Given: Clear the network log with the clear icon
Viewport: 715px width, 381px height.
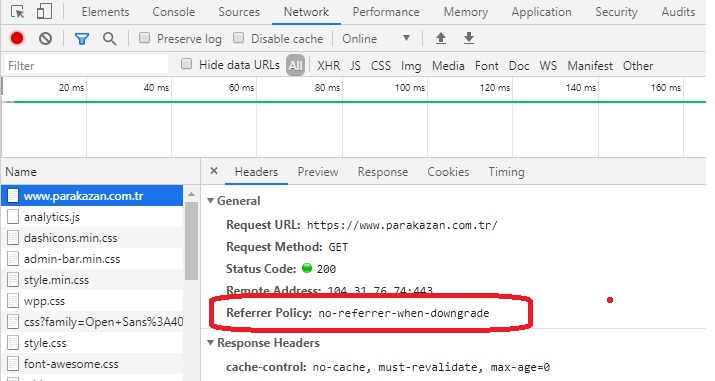Looking at the screenshot, I should (45, 39).
